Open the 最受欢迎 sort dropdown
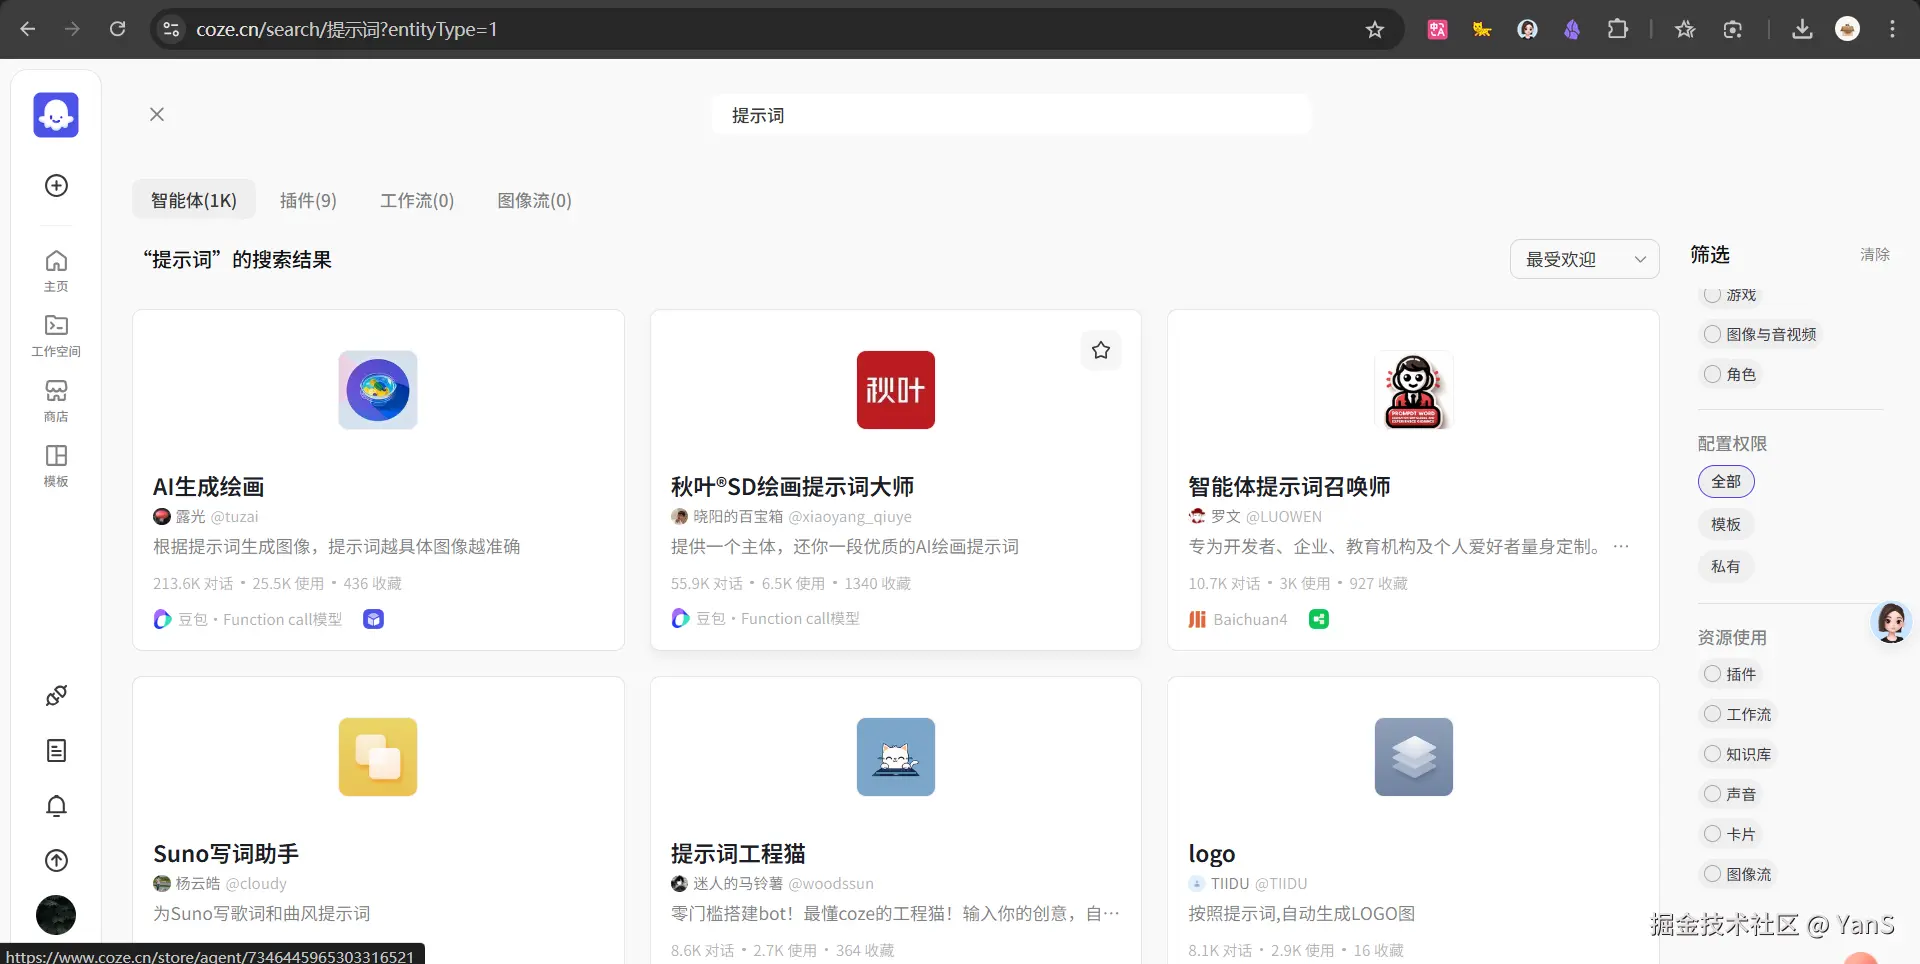The width and height of the screenshot is (1920, 964). [x=1584, y=260]
